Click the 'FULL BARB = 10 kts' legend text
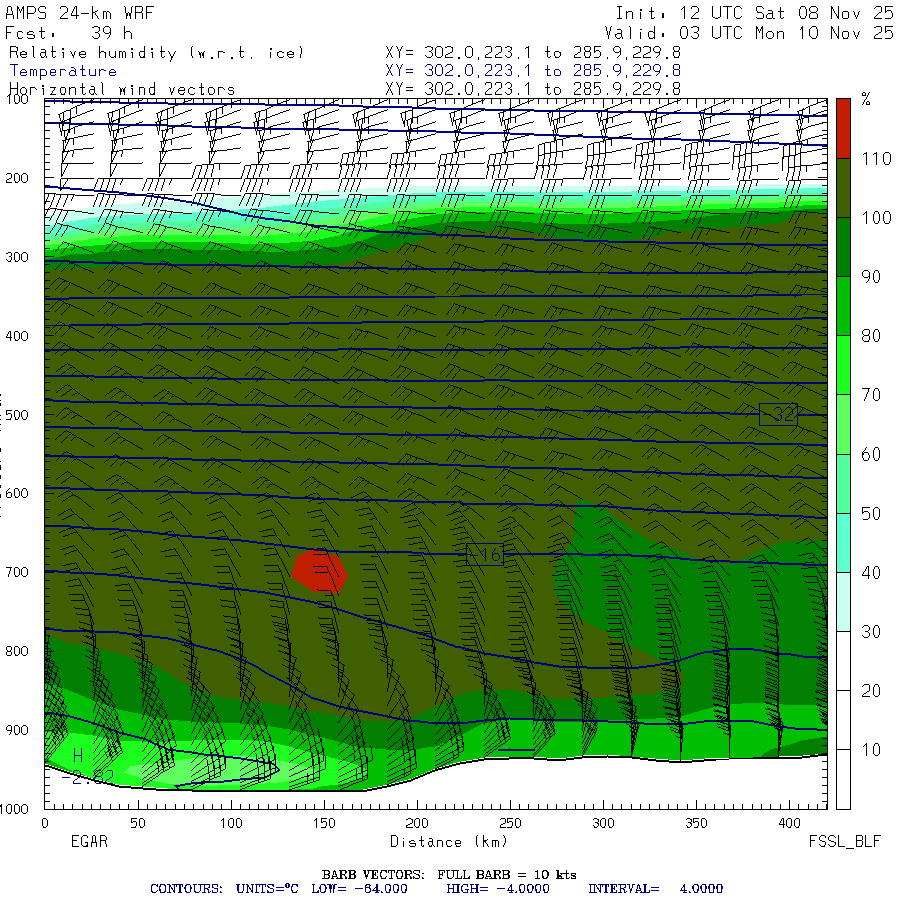 (507, 875)
